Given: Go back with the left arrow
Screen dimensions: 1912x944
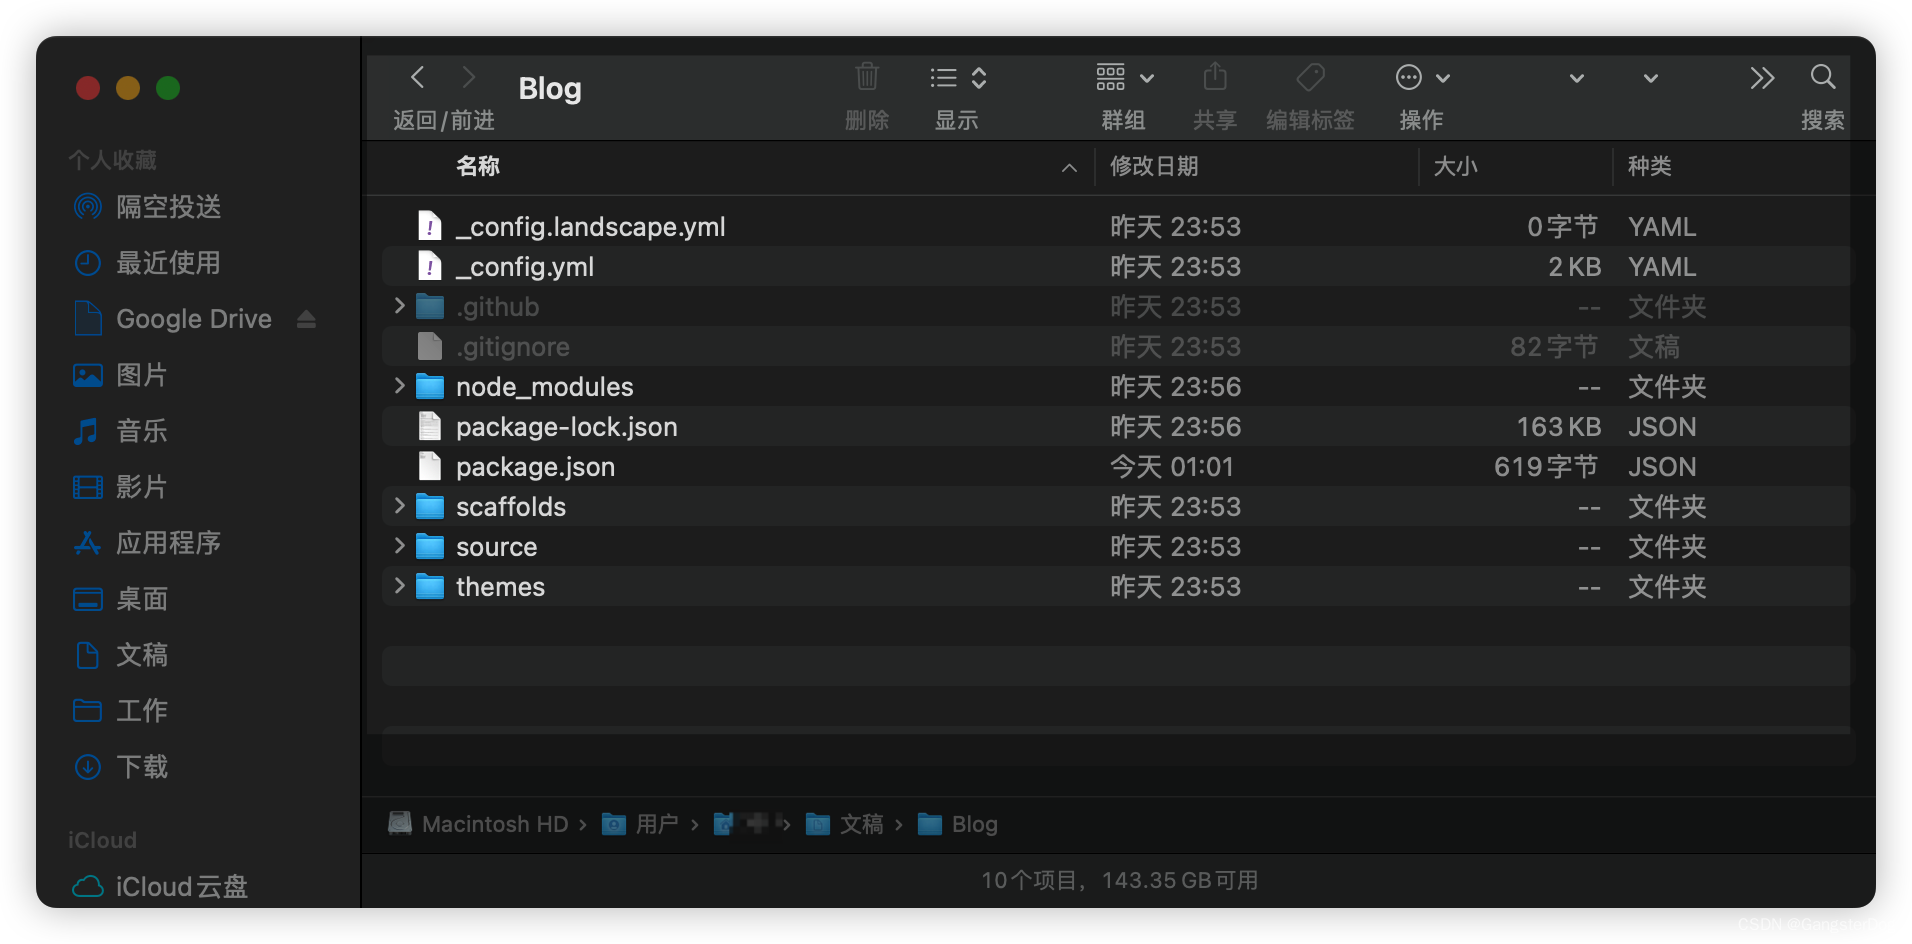Looking at the screenshot, I should [x=418, y=78].
